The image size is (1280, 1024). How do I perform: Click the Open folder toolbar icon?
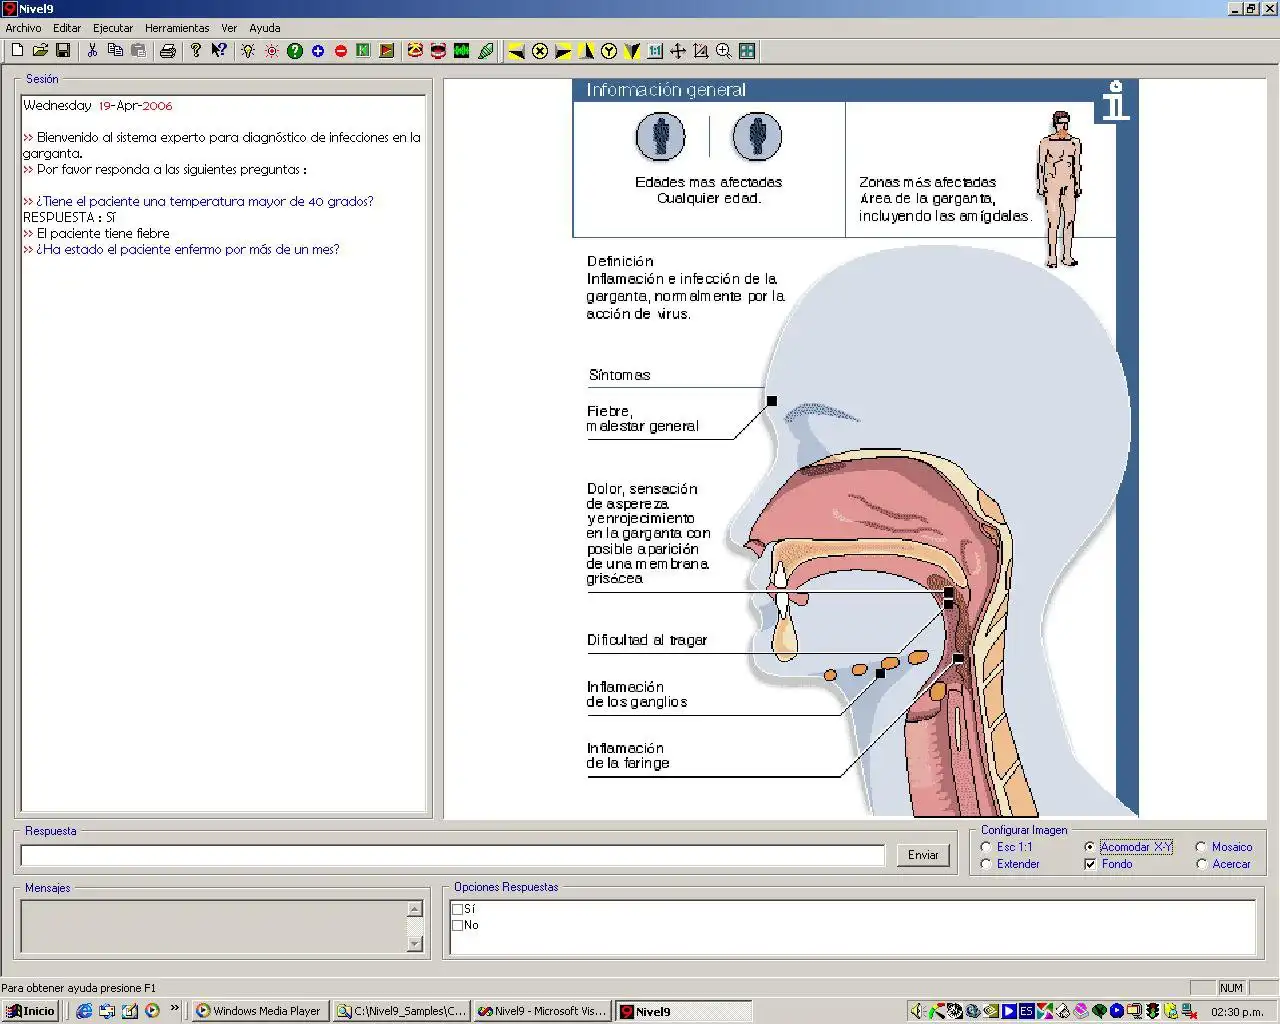[40, 50]
